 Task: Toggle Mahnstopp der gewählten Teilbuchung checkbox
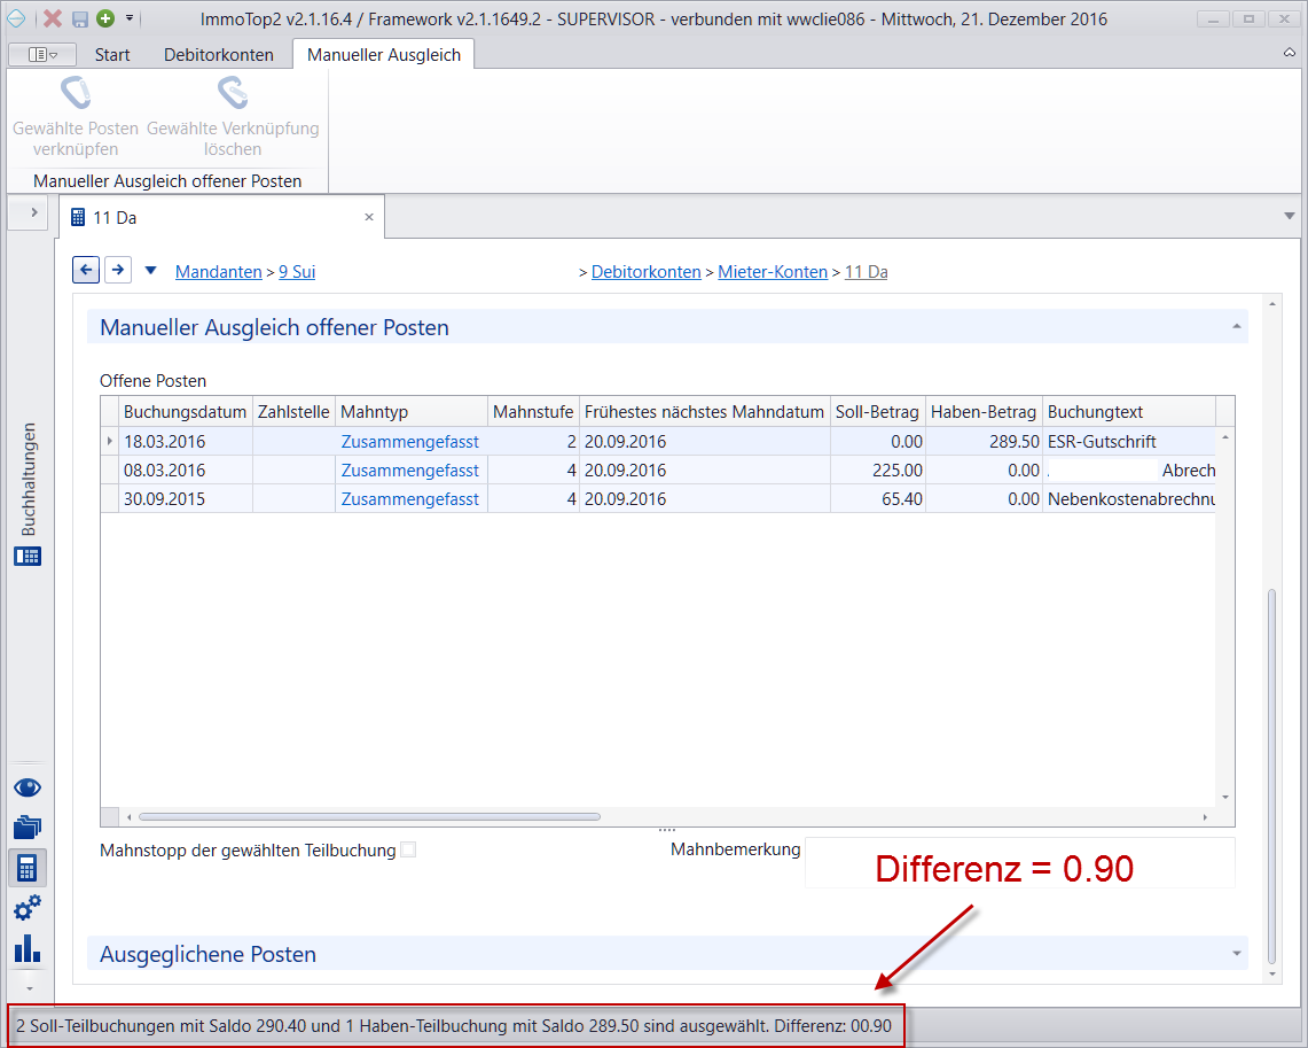pyautogui.click(x=408, y=850)
